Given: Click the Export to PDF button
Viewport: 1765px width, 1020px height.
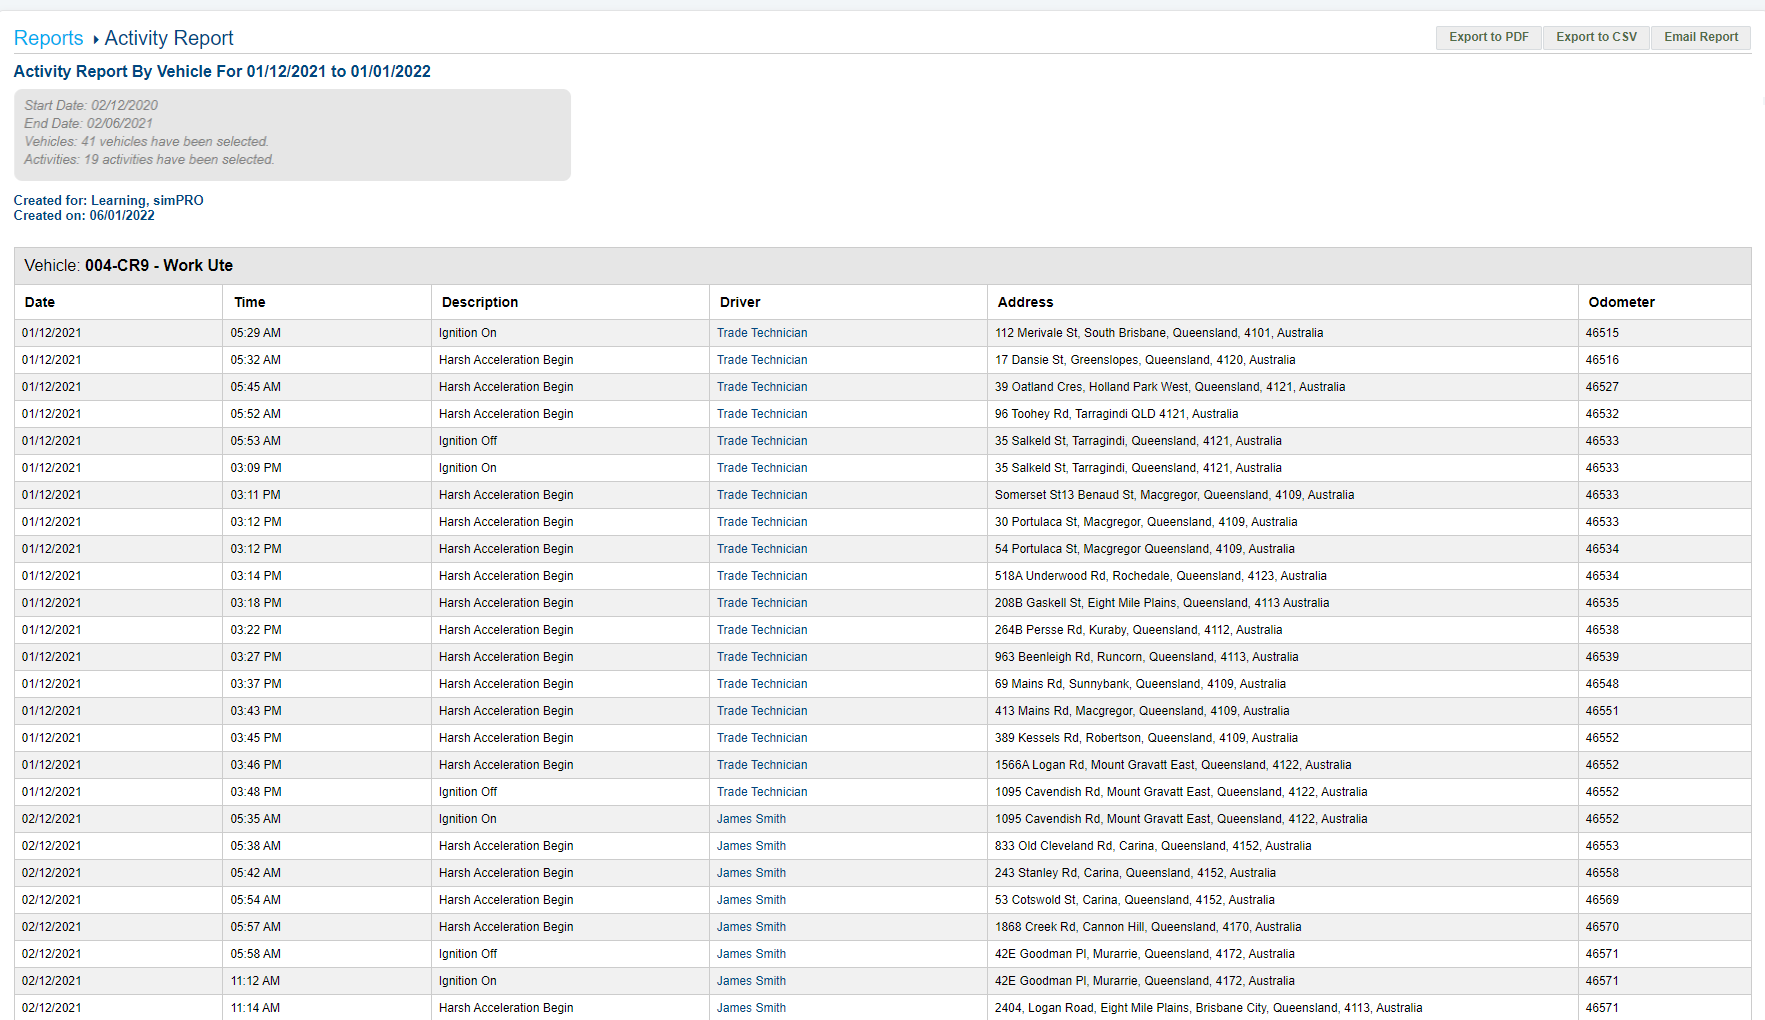Looking at the screenshot, I should [x=1489, y=37].
